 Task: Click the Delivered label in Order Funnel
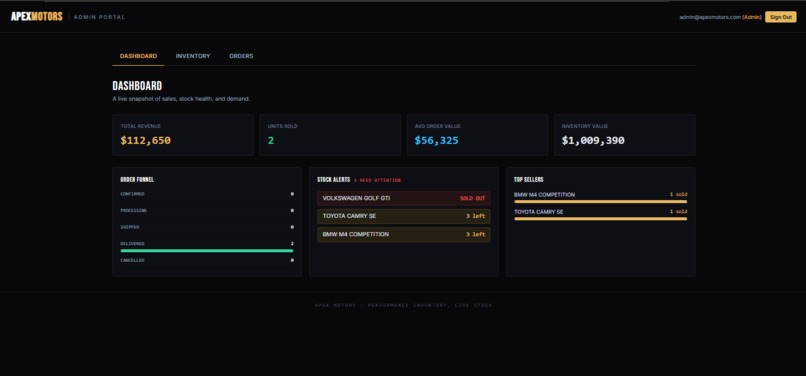[132, 243]
